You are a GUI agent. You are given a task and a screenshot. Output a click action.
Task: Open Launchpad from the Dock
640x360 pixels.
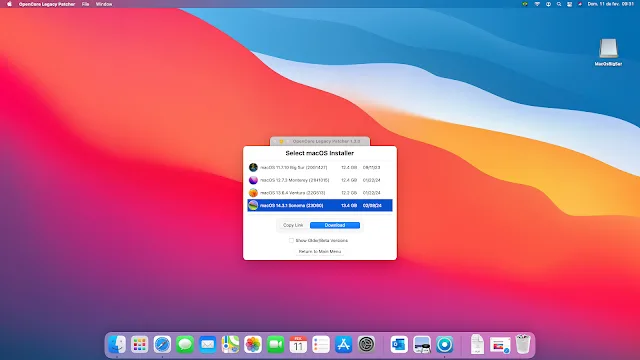(x=140, y=344)
